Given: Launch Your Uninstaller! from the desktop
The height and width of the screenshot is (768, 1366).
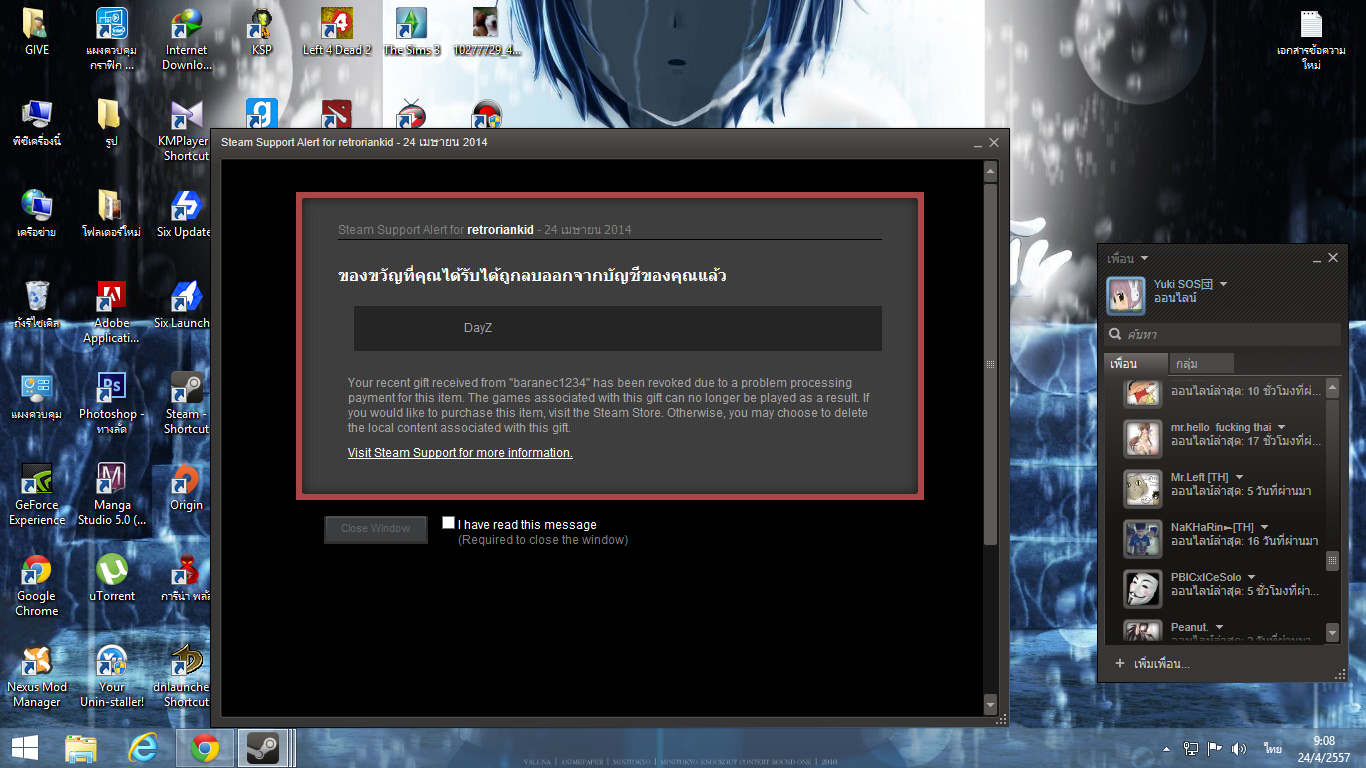Looking at the screenshot, I should coord(111,676).
